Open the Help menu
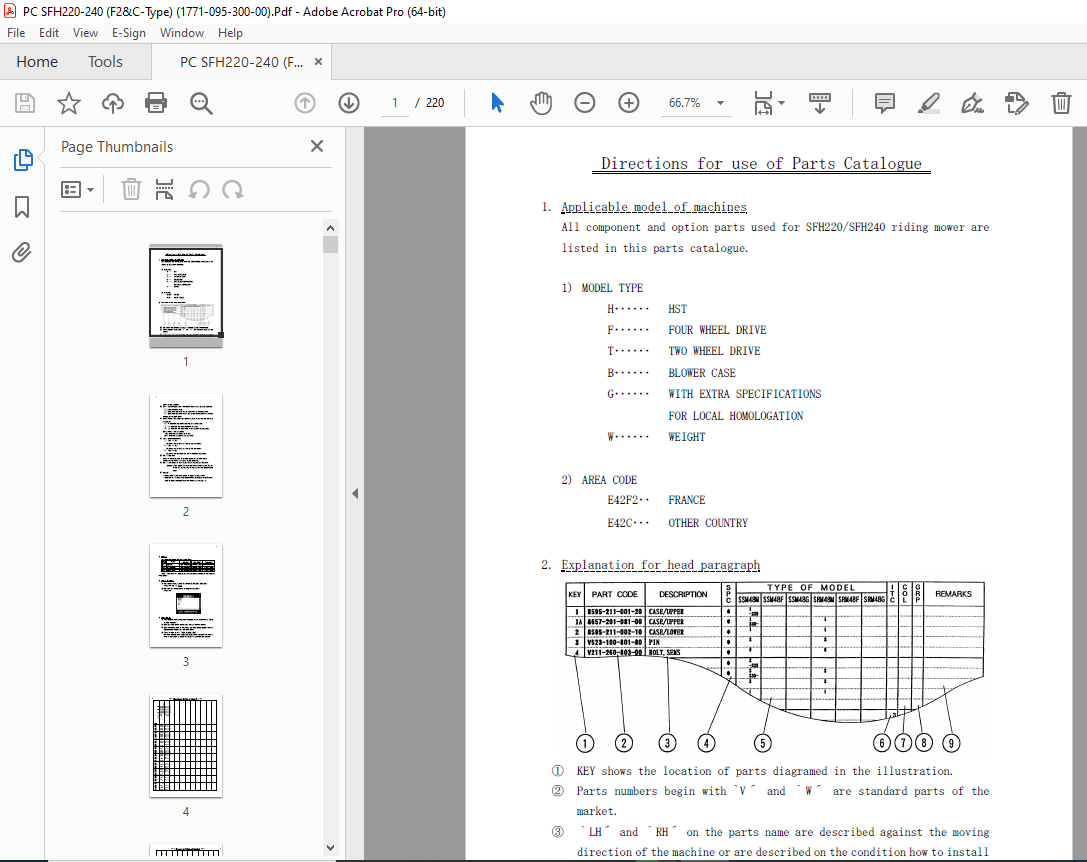This screenshot has width=1087, height=862. pos(230,33)
